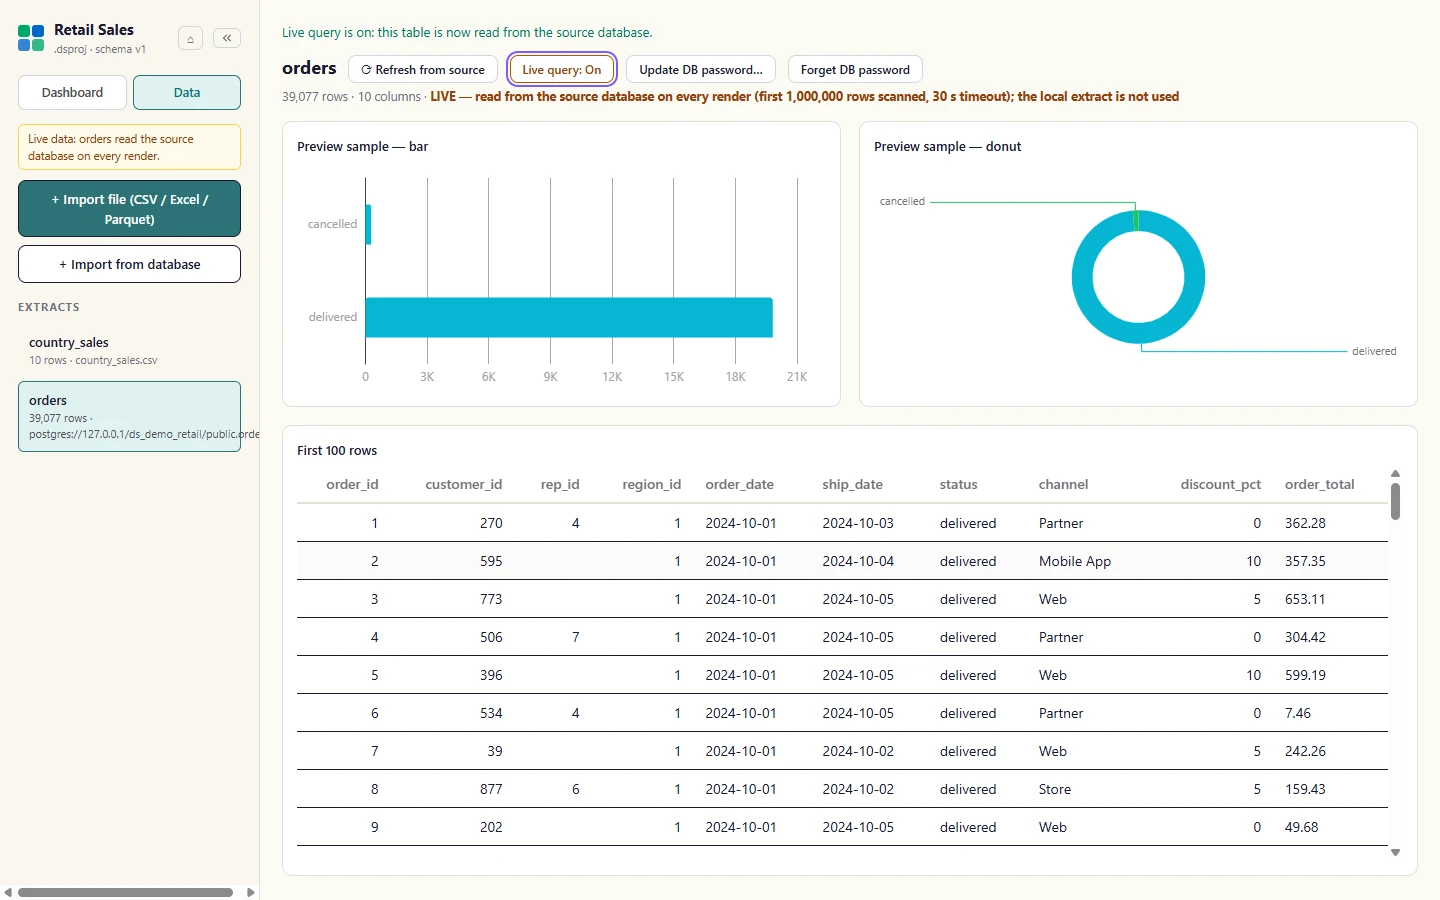Screen dimensions: 1440x900
Task: Switch to the Data tab
Action: 187,92
